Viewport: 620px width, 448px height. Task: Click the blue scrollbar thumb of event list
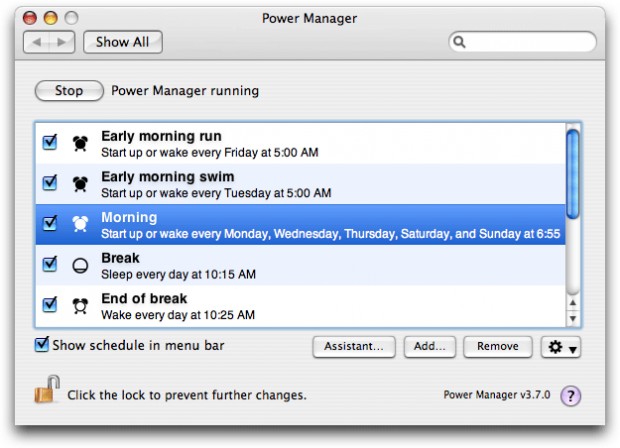[x=573, y=173]
